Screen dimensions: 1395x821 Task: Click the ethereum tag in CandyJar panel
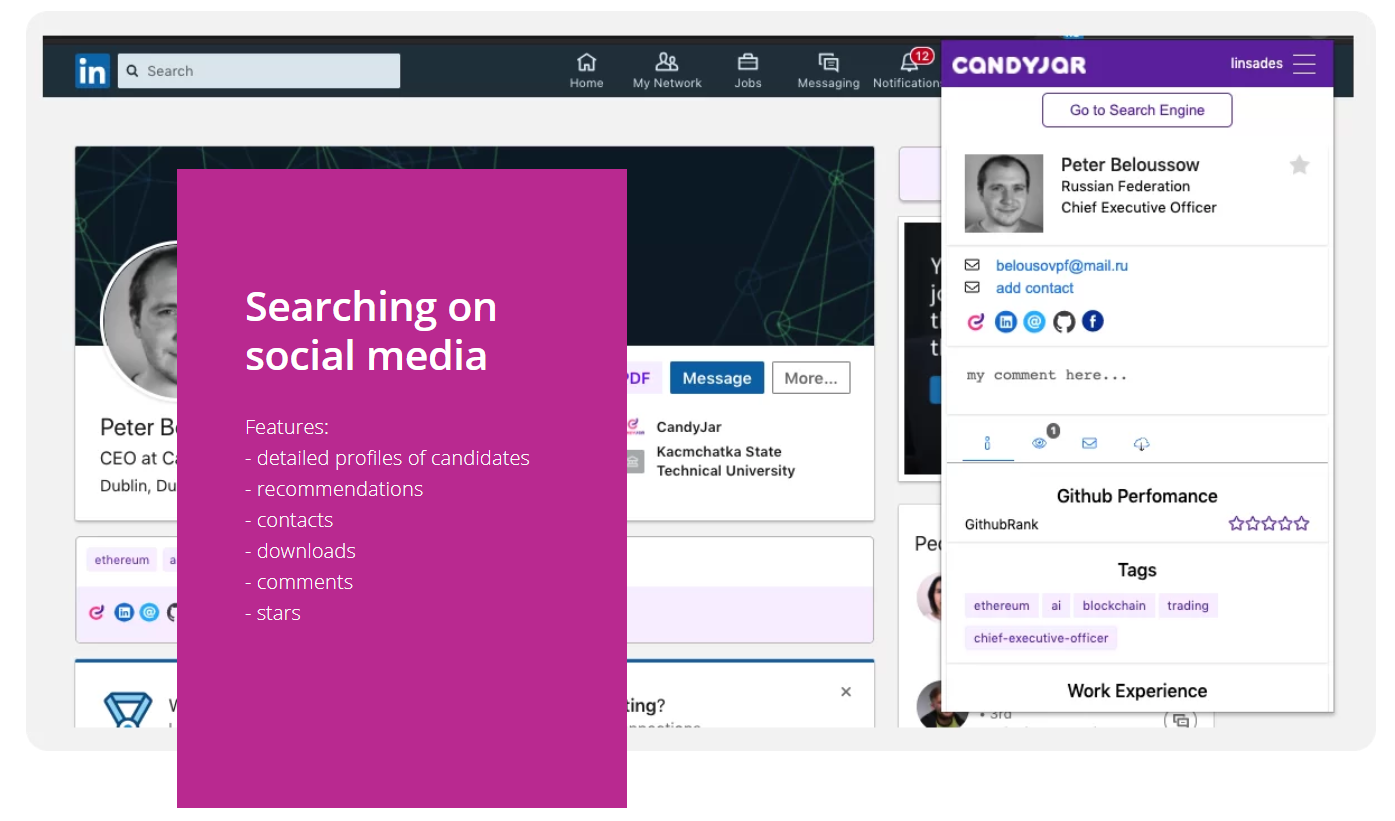(x=1001, y=605)
